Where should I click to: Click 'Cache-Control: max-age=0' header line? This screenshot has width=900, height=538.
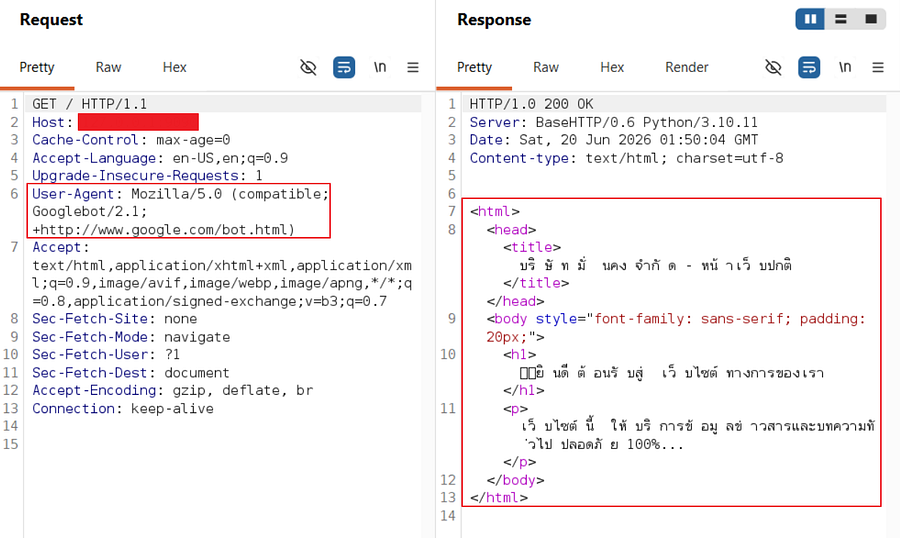point(131,140)
